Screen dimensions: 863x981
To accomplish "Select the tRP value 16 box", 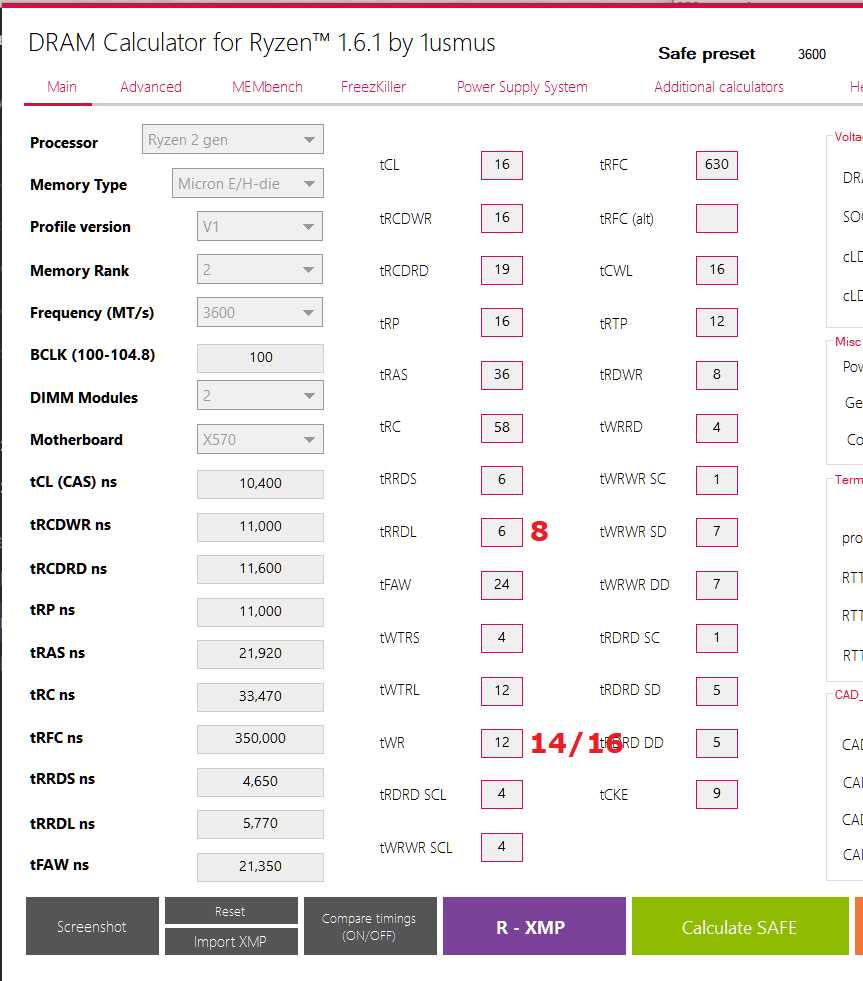I will pyautogui.click(x=502, y=322).
